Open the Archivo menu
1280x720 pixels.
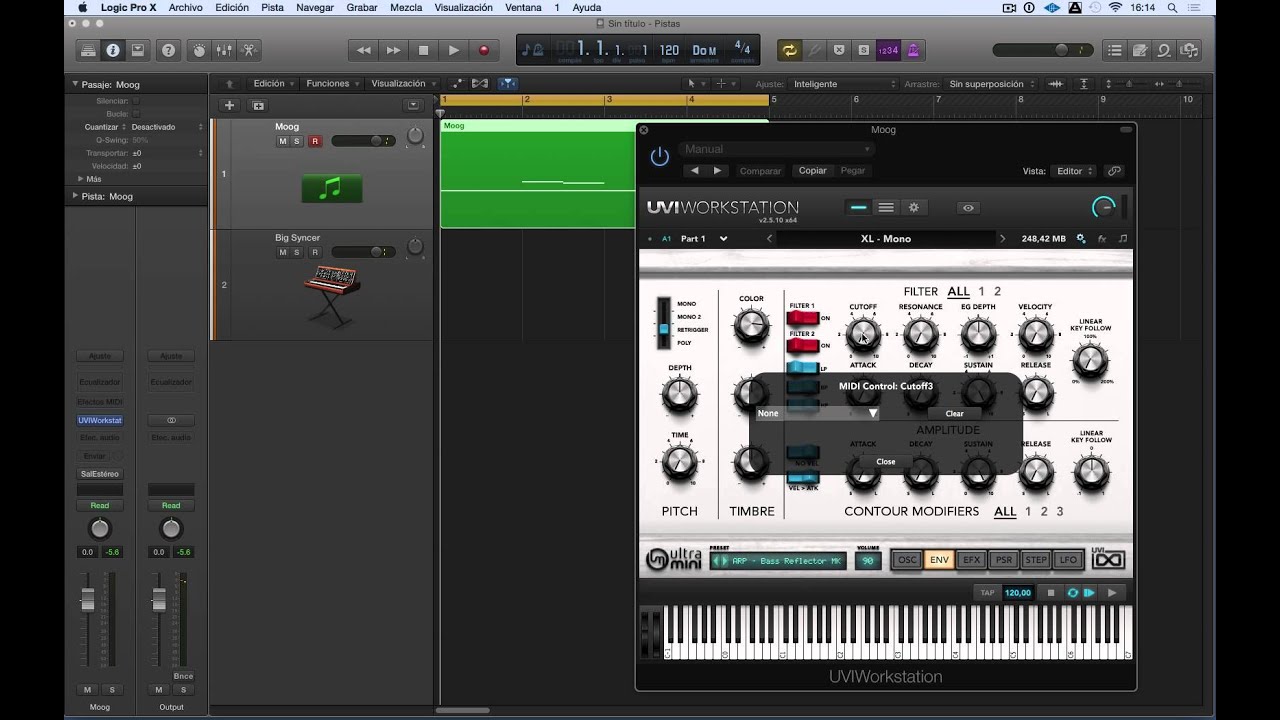tap(185, 8)
